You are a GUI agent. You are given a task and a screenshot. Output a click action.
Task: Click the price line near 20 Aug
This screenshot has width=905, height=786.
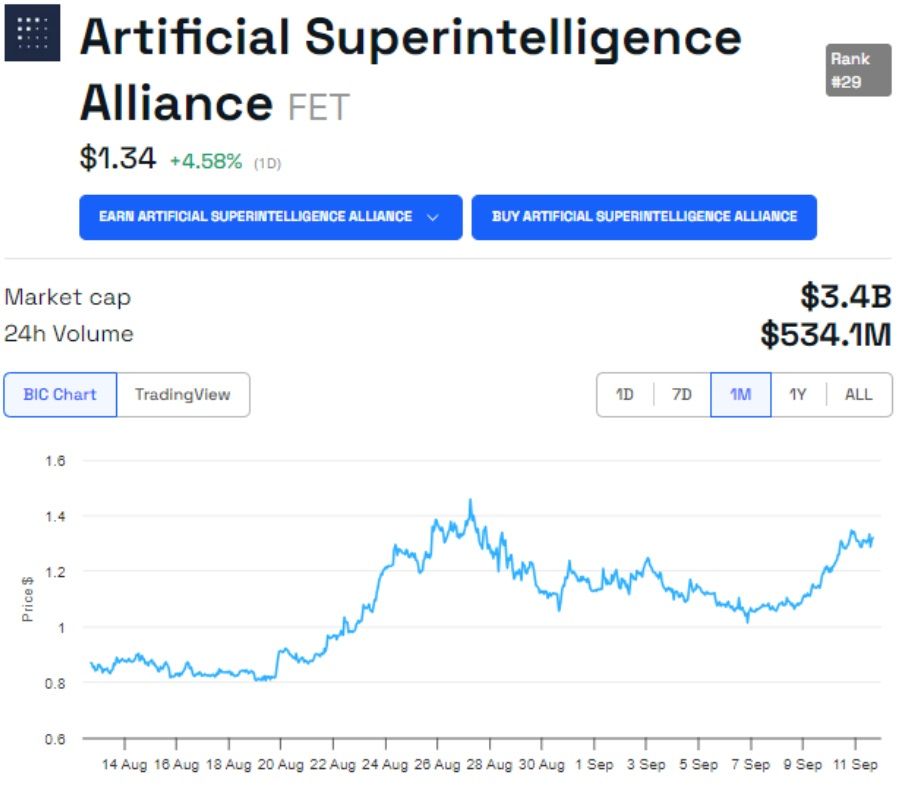click(x=281, y=655)
